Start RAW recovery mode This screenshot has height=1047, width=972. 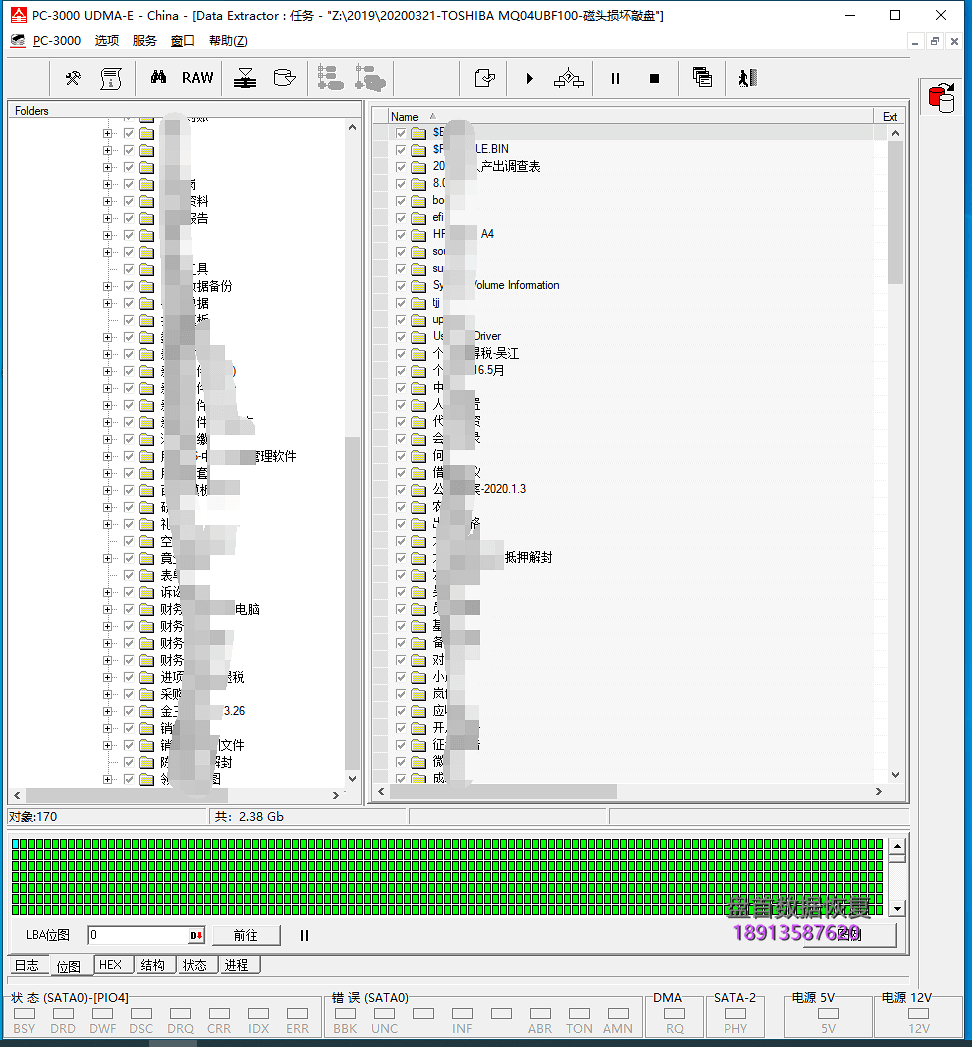pos(198,77)
